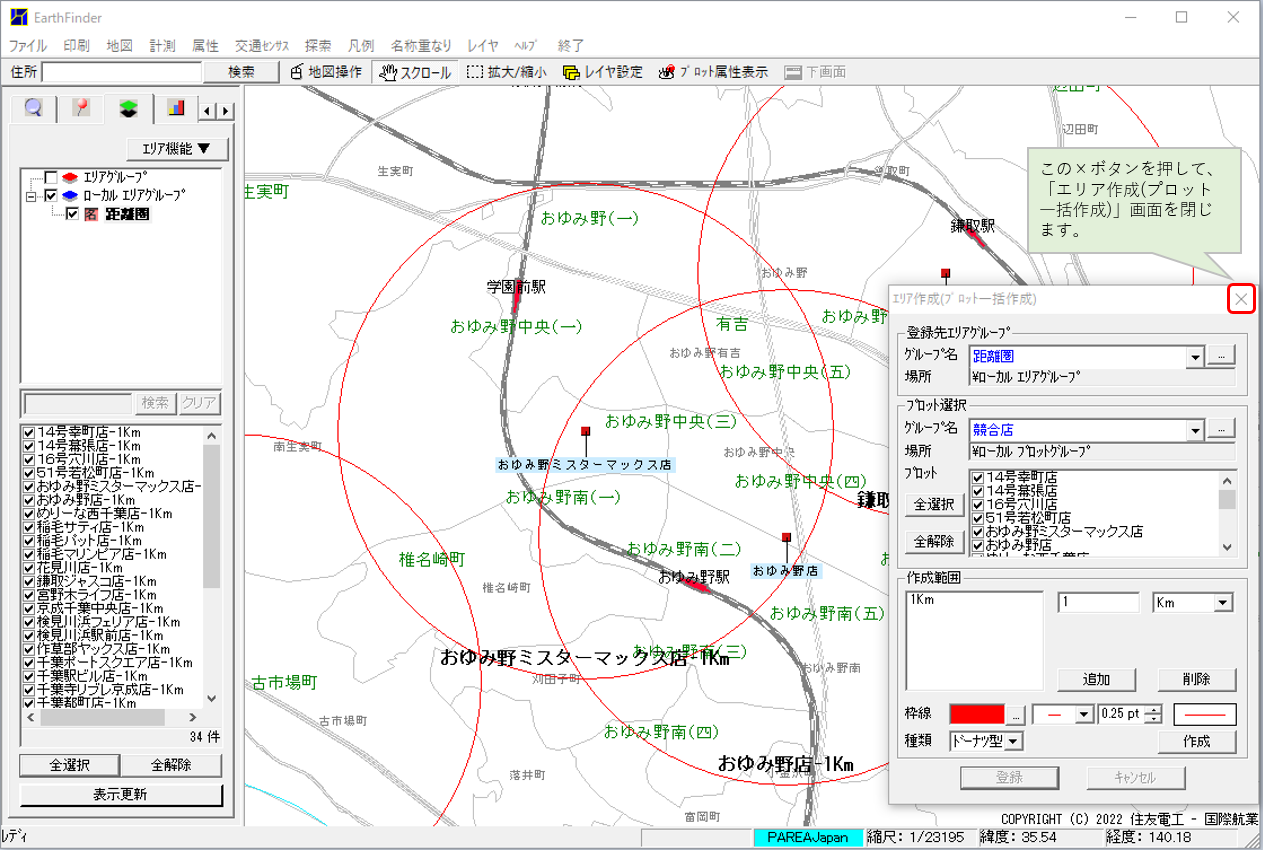Open the ファイル menu
This screenshot has height=850, width=1263.
point(28,46)
